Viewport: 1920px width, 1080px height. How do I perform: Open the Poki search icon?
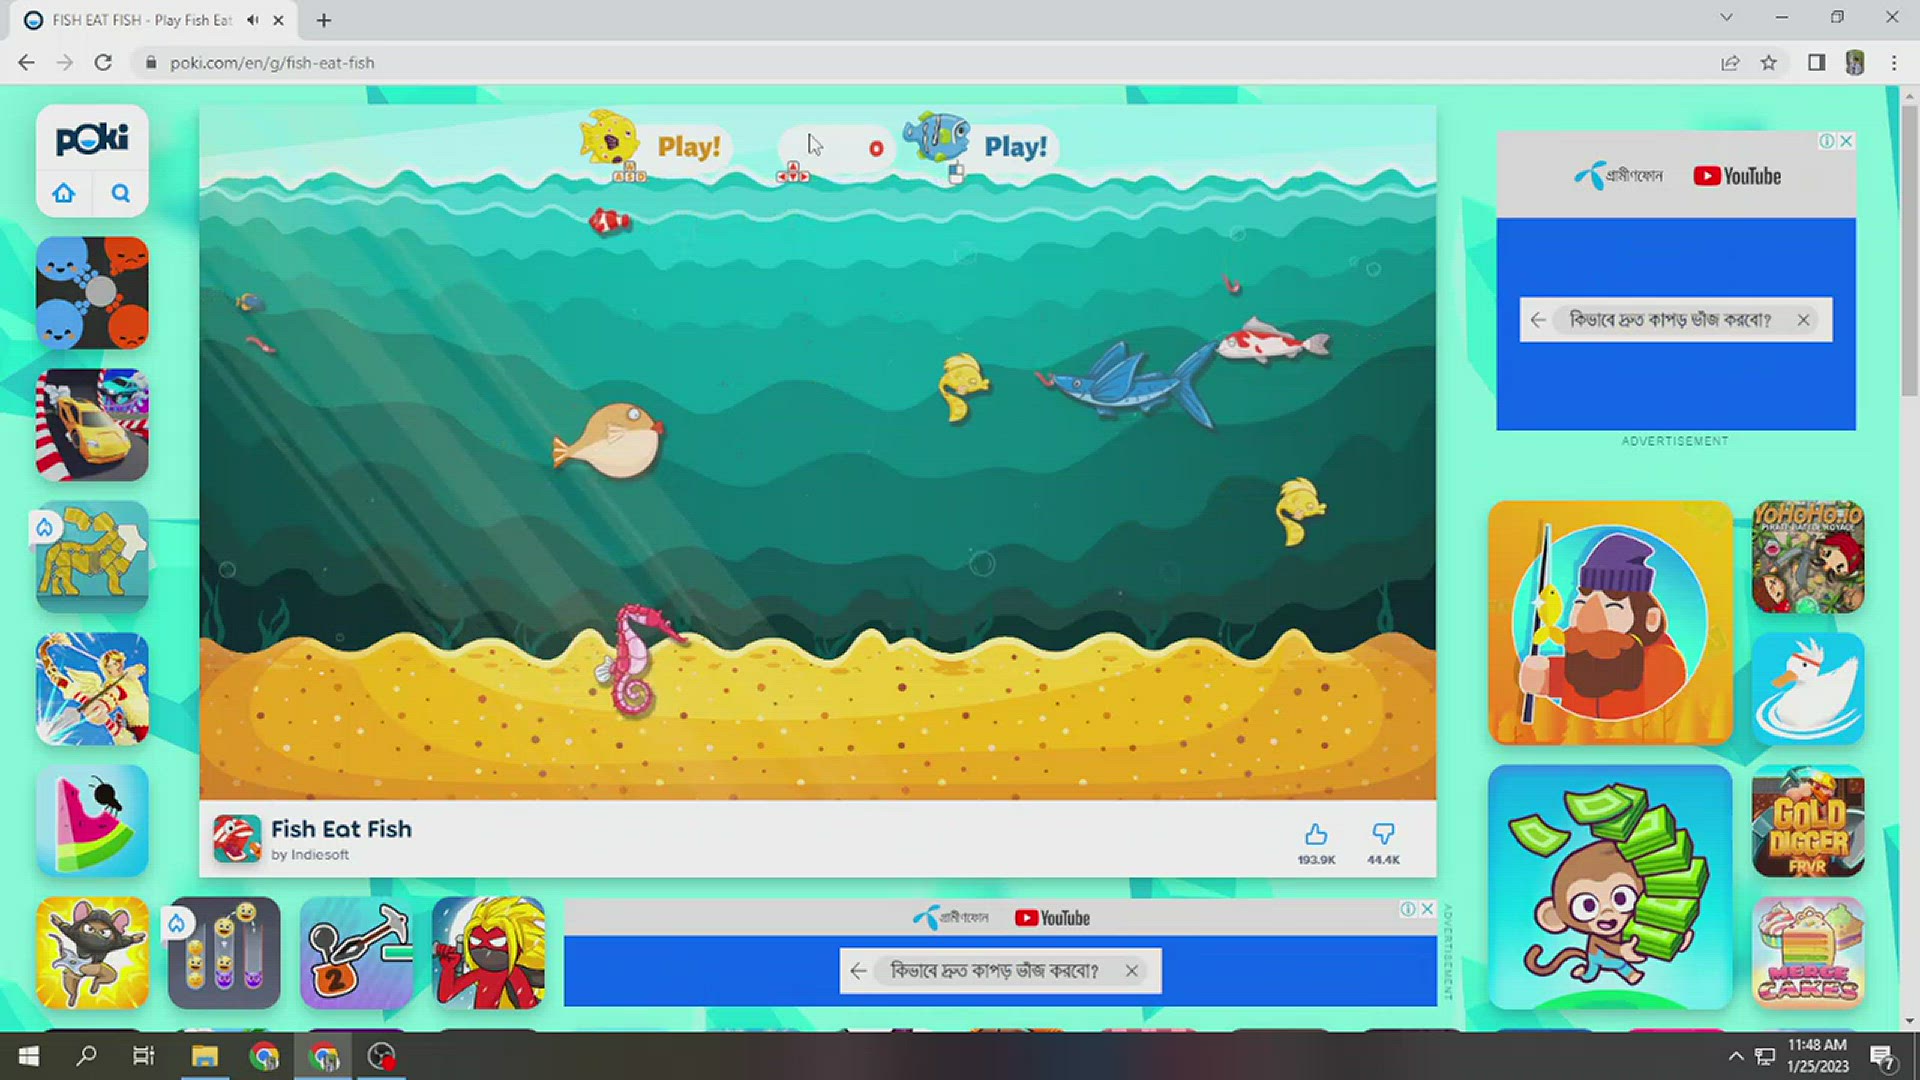[121, 193]
